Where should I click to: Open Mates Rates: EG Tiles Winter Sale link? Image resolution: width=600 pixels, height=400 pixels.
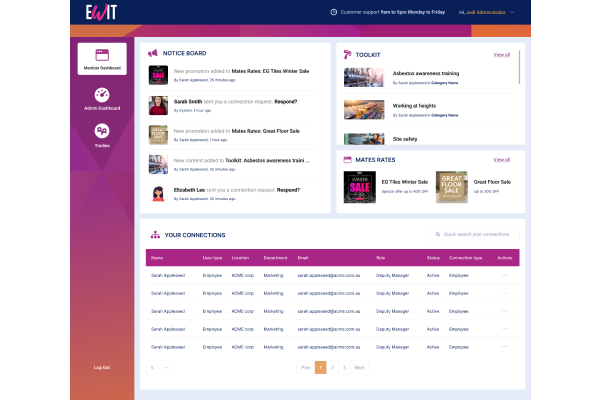(270, 71)
